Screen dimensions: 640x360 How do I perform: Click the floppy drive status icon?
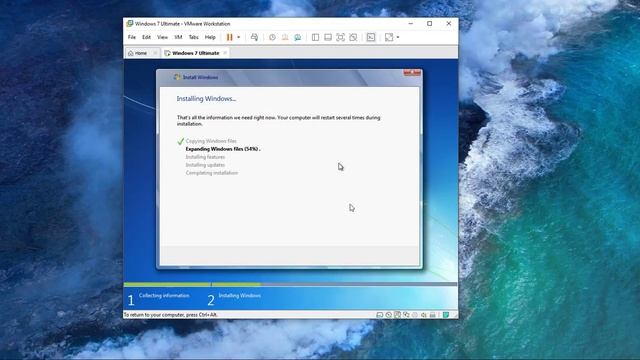tap(397, 314)
